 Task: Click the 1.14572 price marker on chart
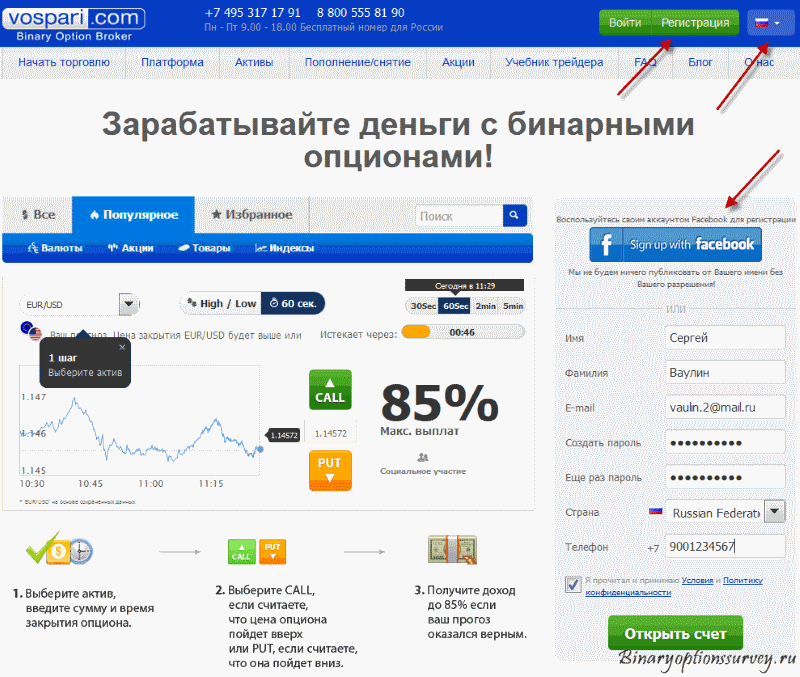click(283, 435)
